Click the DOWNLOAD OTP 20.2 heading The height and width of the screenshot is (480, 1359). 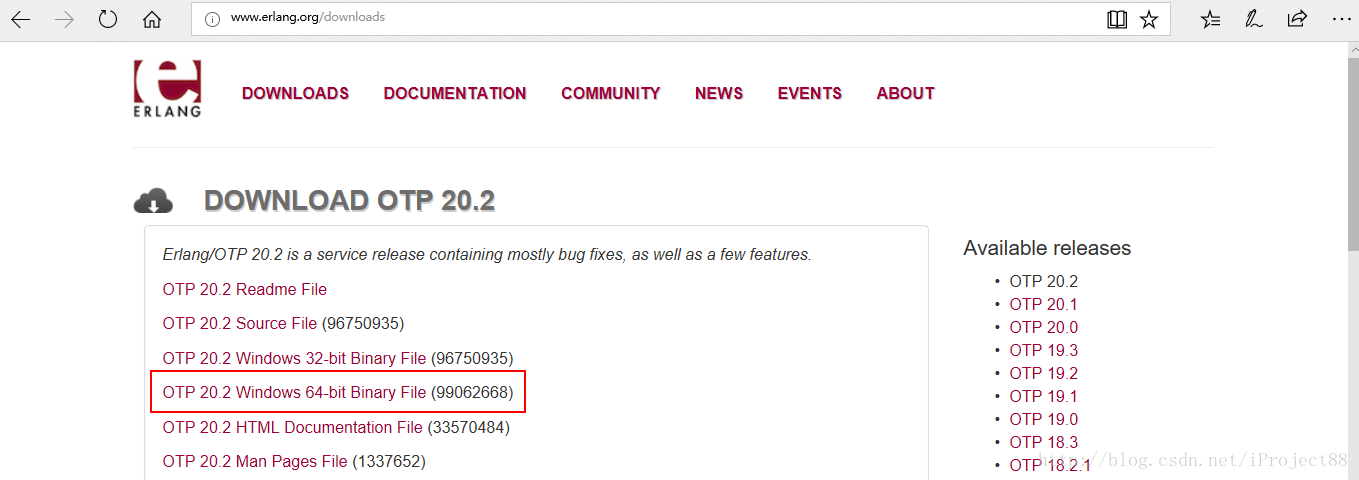coord(350,201)
